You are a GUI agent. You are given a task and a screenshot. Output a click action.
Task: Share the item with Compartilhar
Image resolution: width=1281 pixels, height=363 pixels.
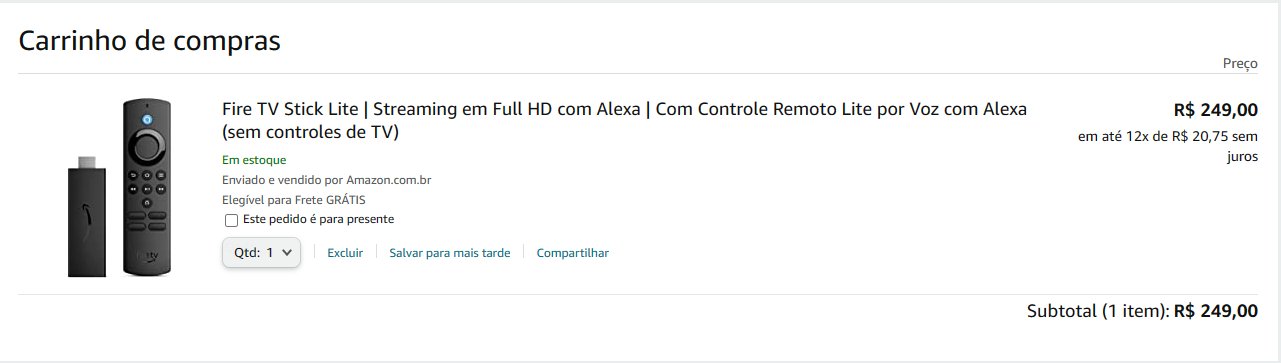[x=573, y=253]
